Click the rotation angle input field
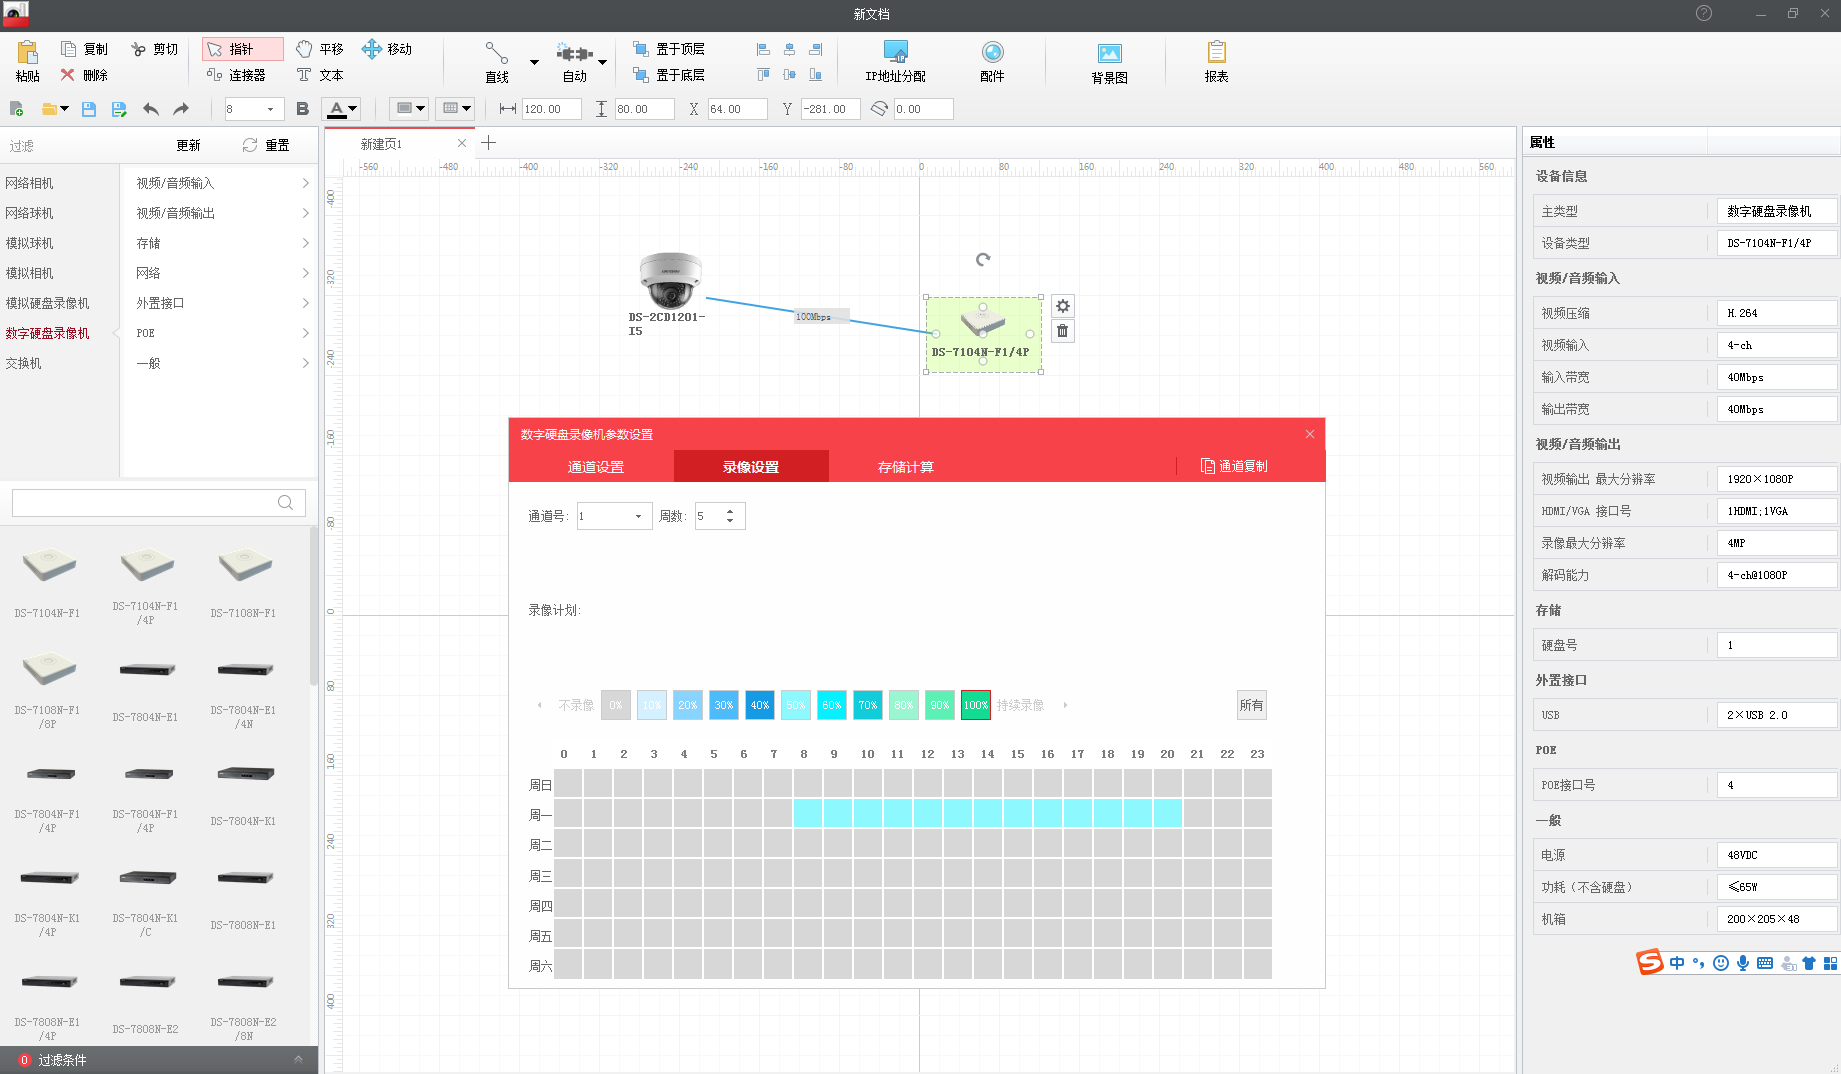The image size is (1841, 1074). pos(923,109)
